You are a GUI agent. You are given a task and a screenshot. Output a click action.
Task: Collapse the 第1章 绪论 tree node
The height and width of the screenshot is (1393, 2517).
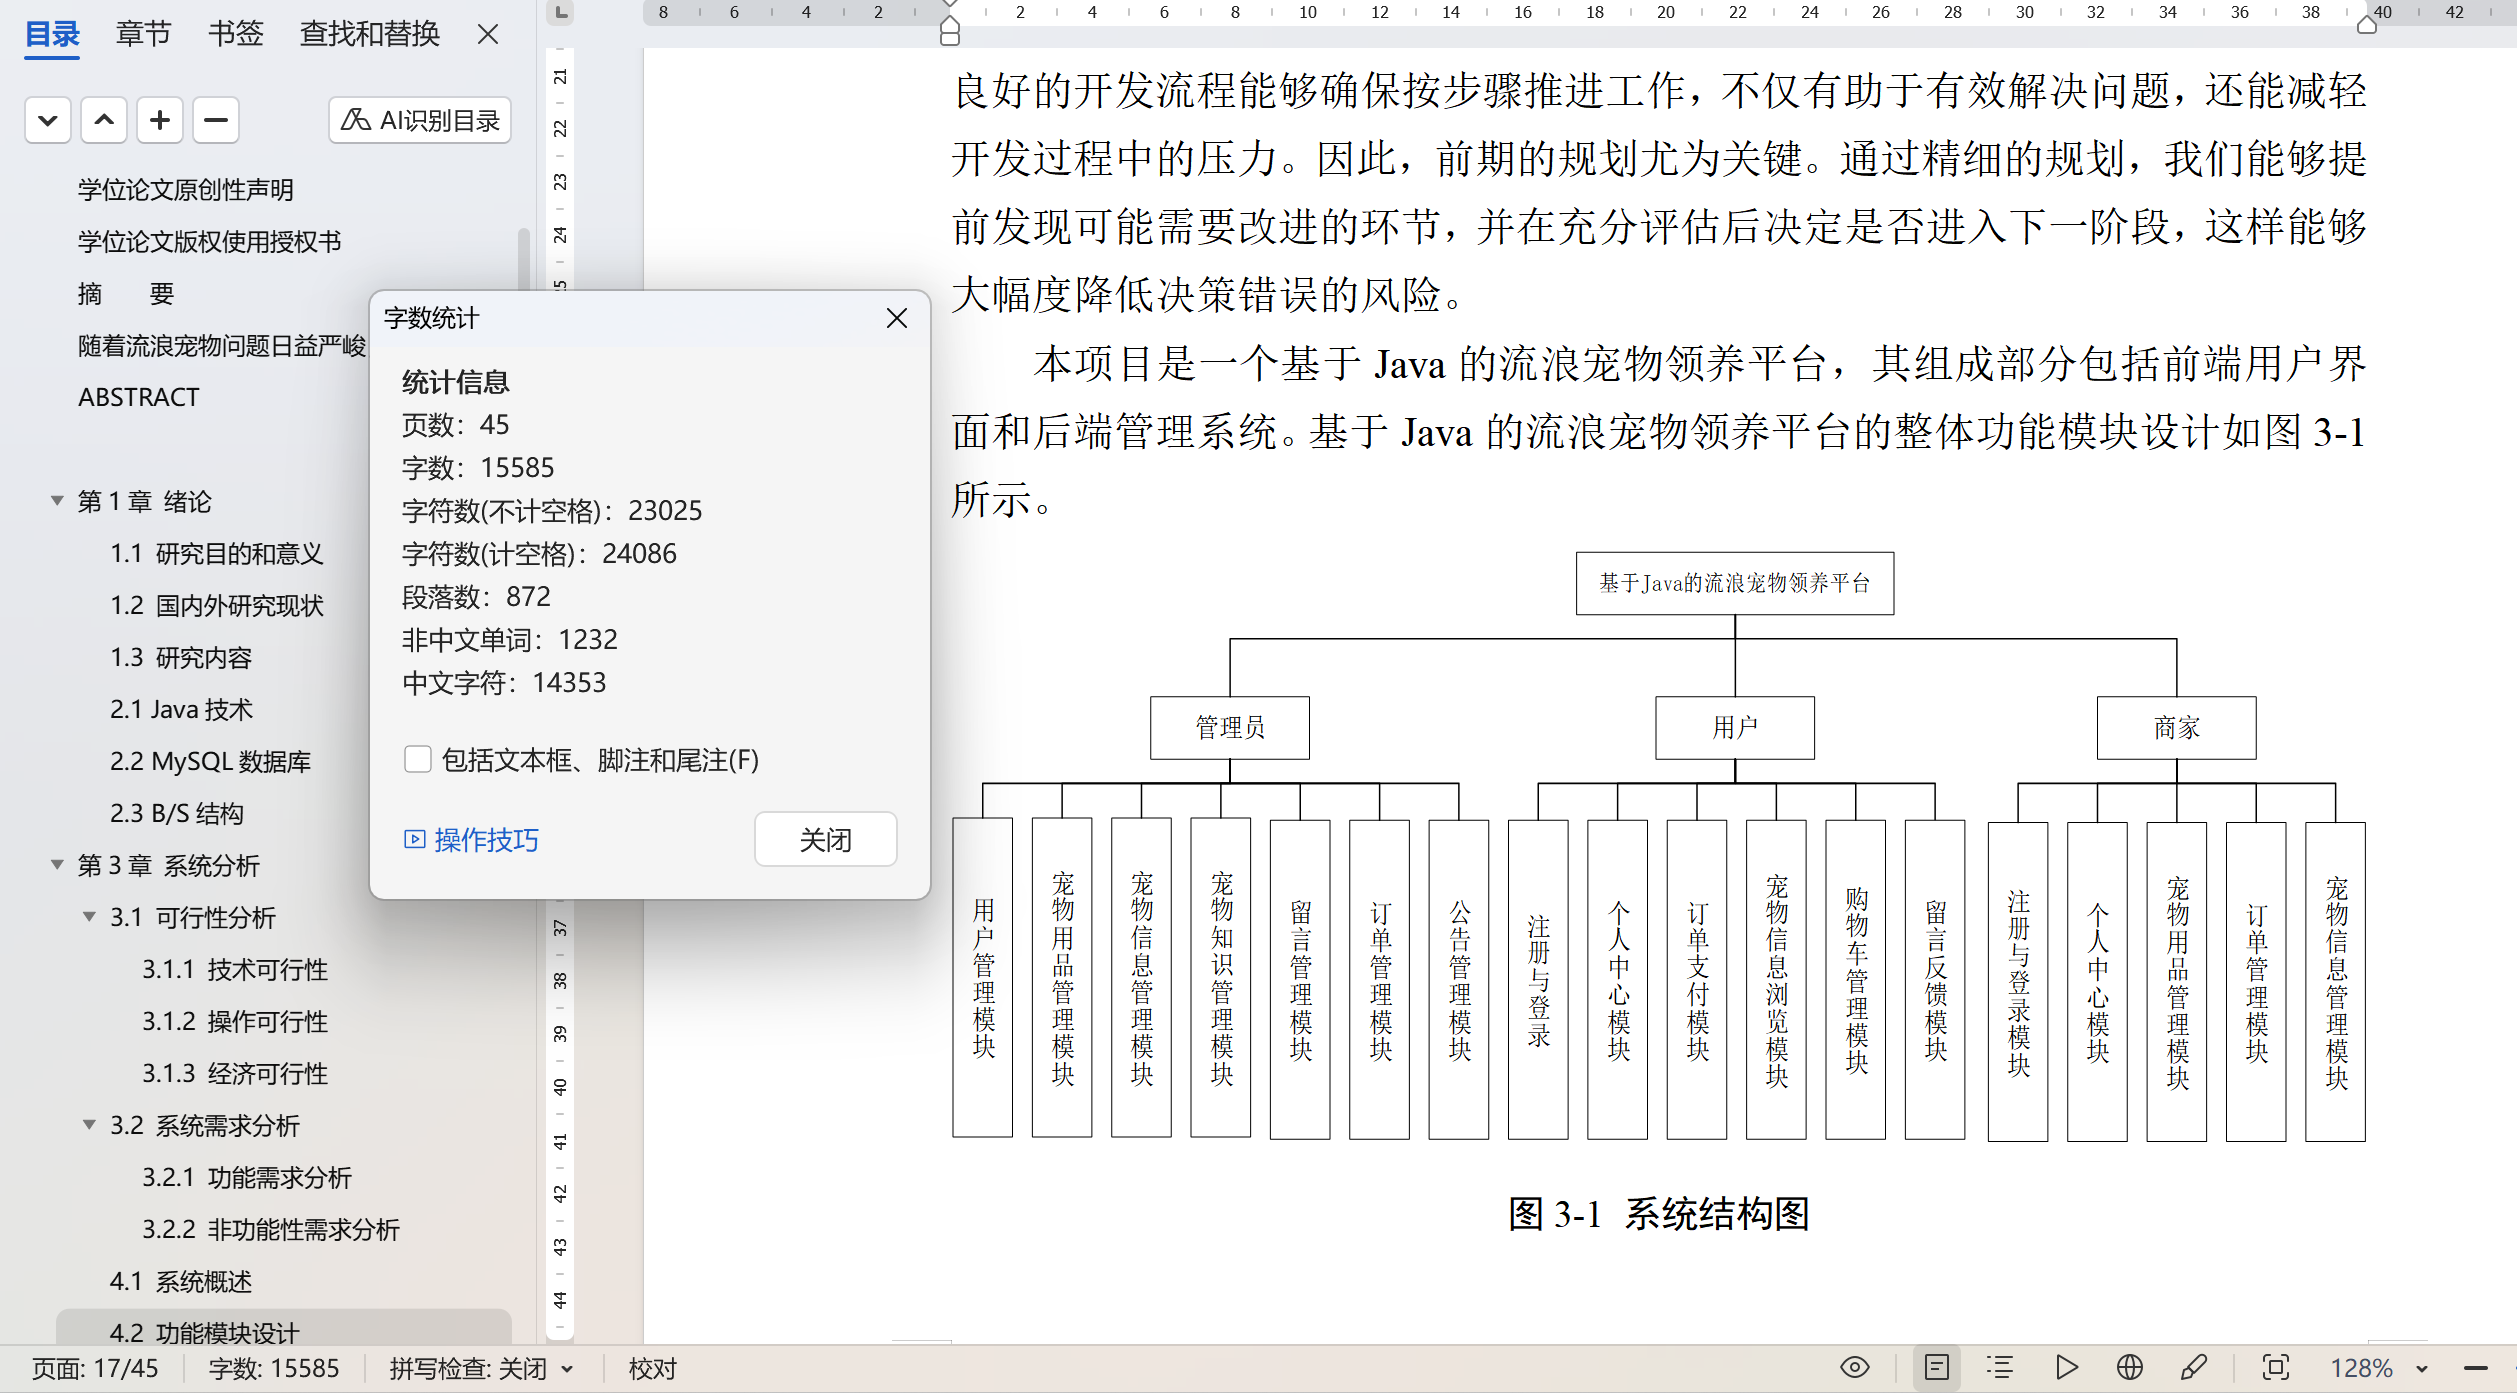pos(57,501)
